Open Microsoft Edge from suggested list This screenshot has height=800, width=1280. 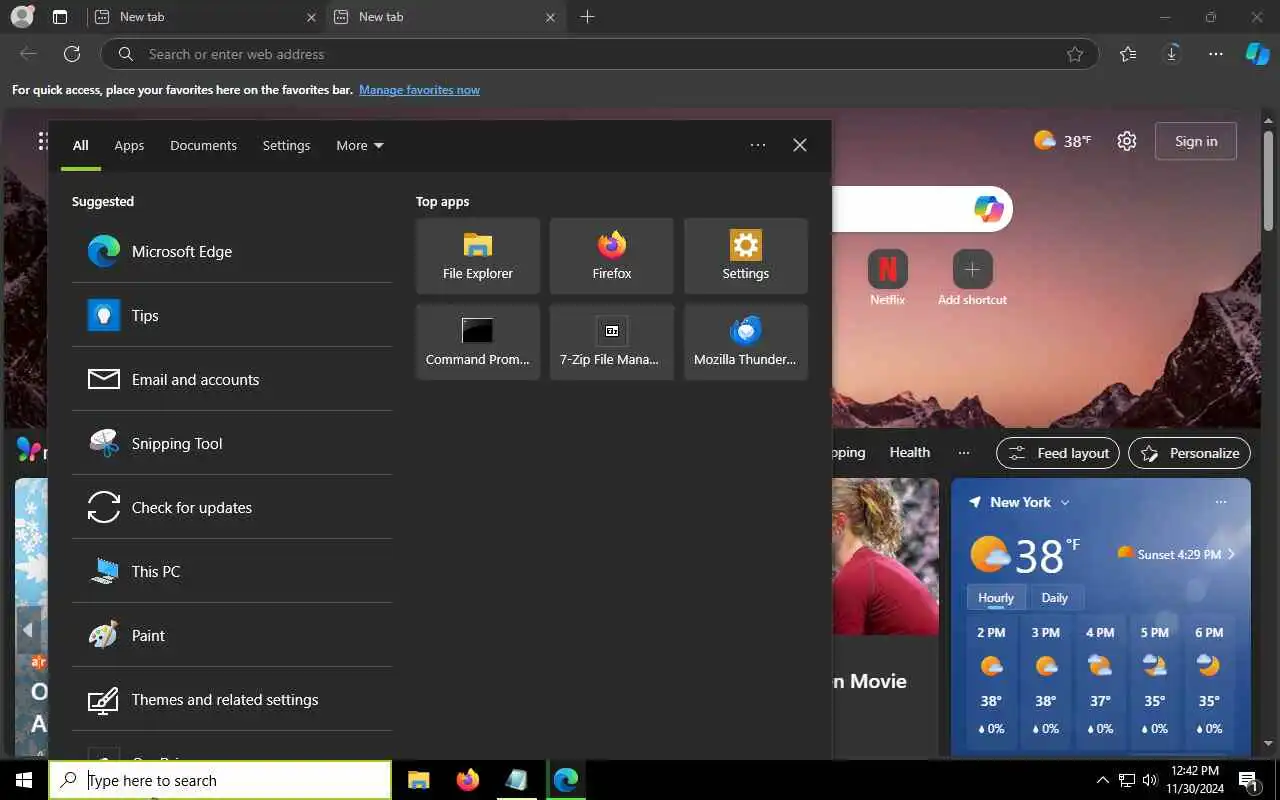click(x=232, y=251)
